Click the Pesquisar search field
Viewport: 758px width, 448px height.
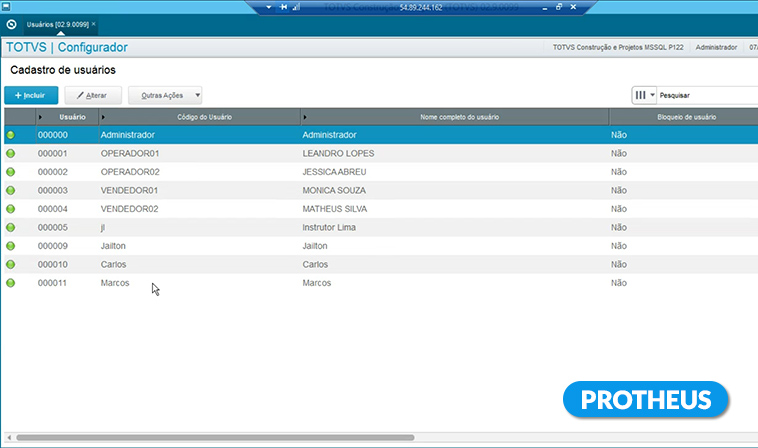click(705, 95)
